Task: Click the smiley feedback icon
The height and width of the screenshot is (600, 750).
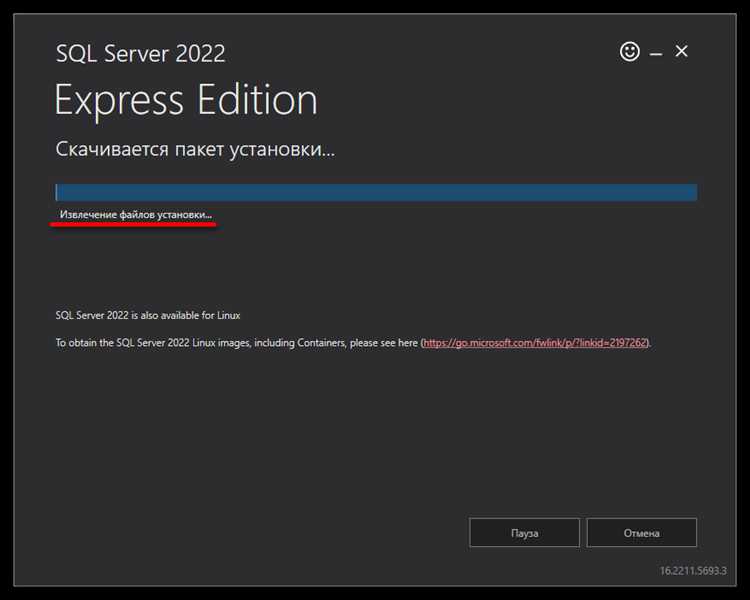Action: 629,51
